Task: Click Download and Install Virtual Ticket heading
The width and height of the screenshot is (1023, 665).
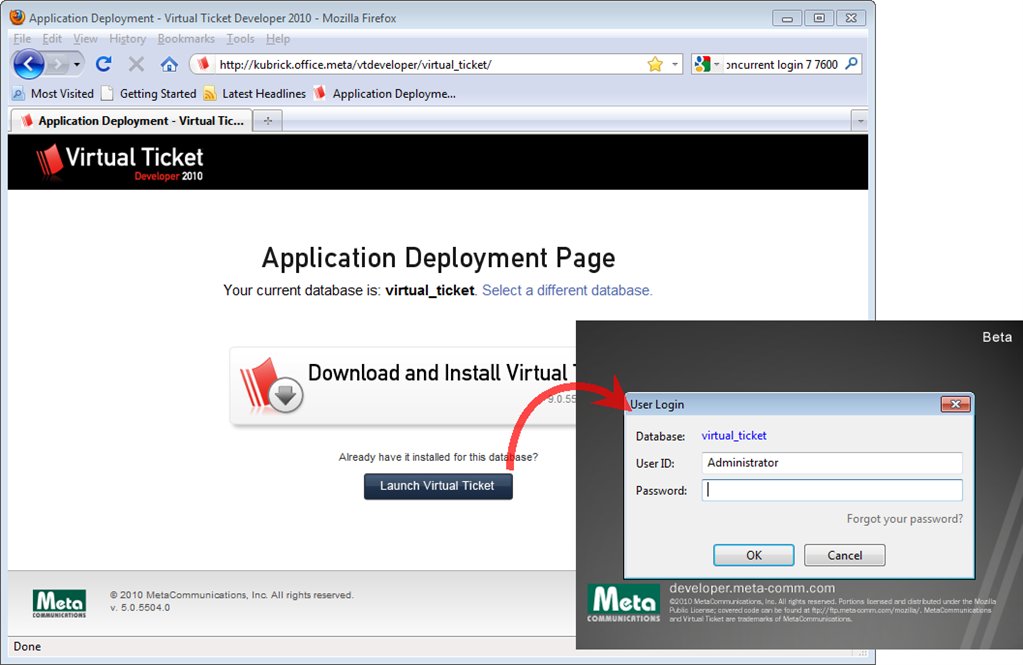Action: point(442,373)
